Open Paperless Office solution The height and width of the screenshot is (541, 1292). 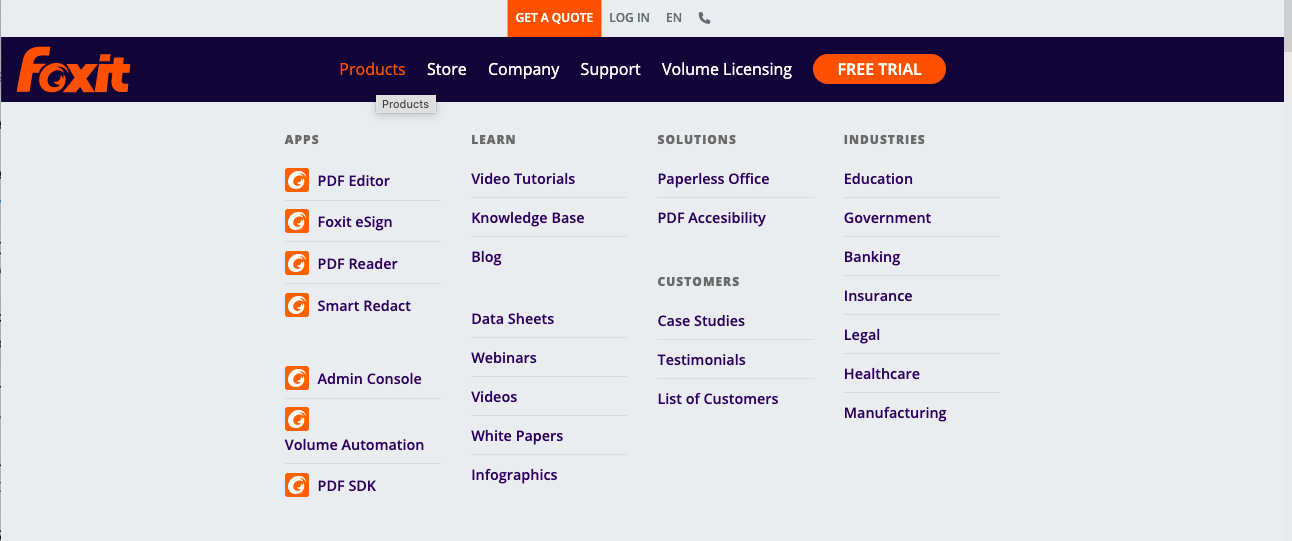coord(713,179)
